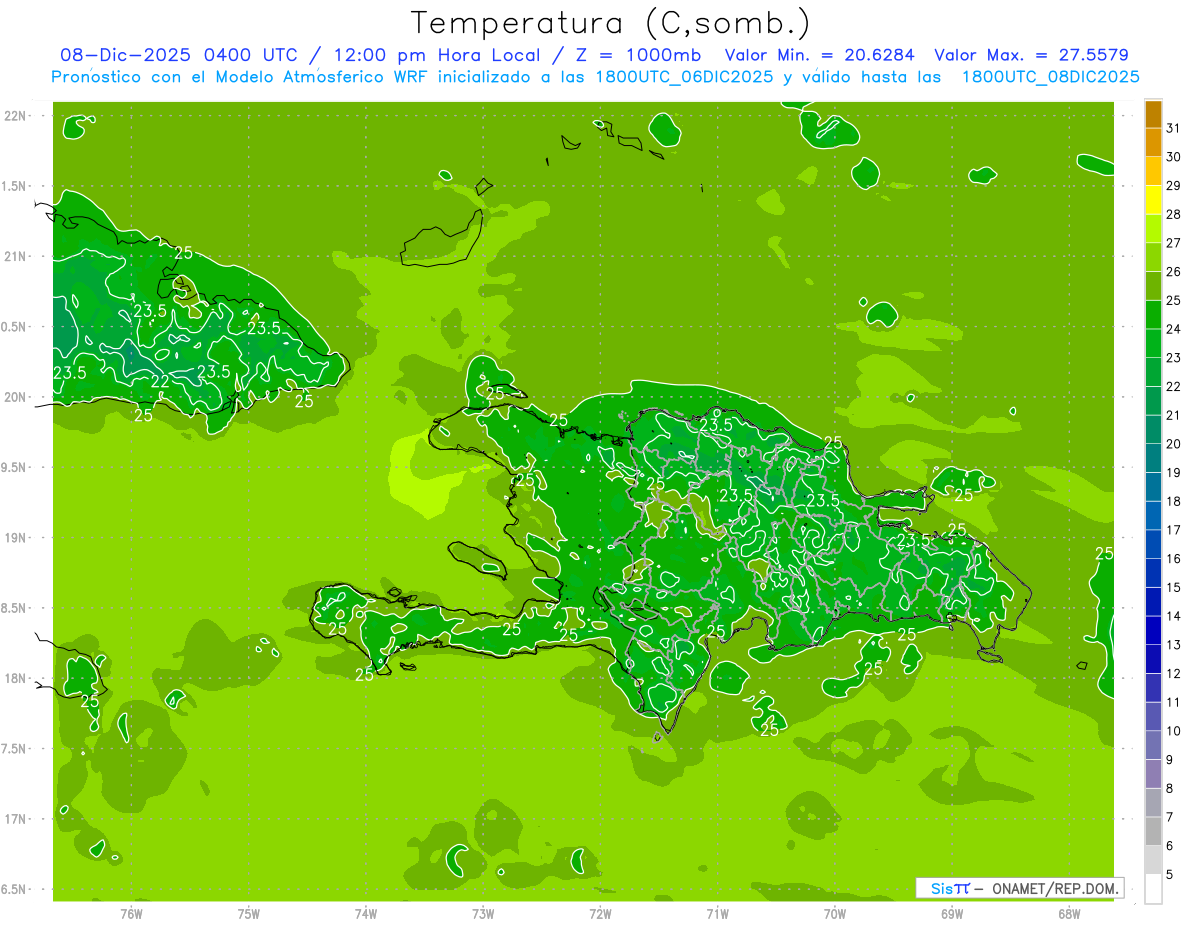Click the 22N latitude axis label
Viewport: 1200px width, 927px height.
(16, 116)
